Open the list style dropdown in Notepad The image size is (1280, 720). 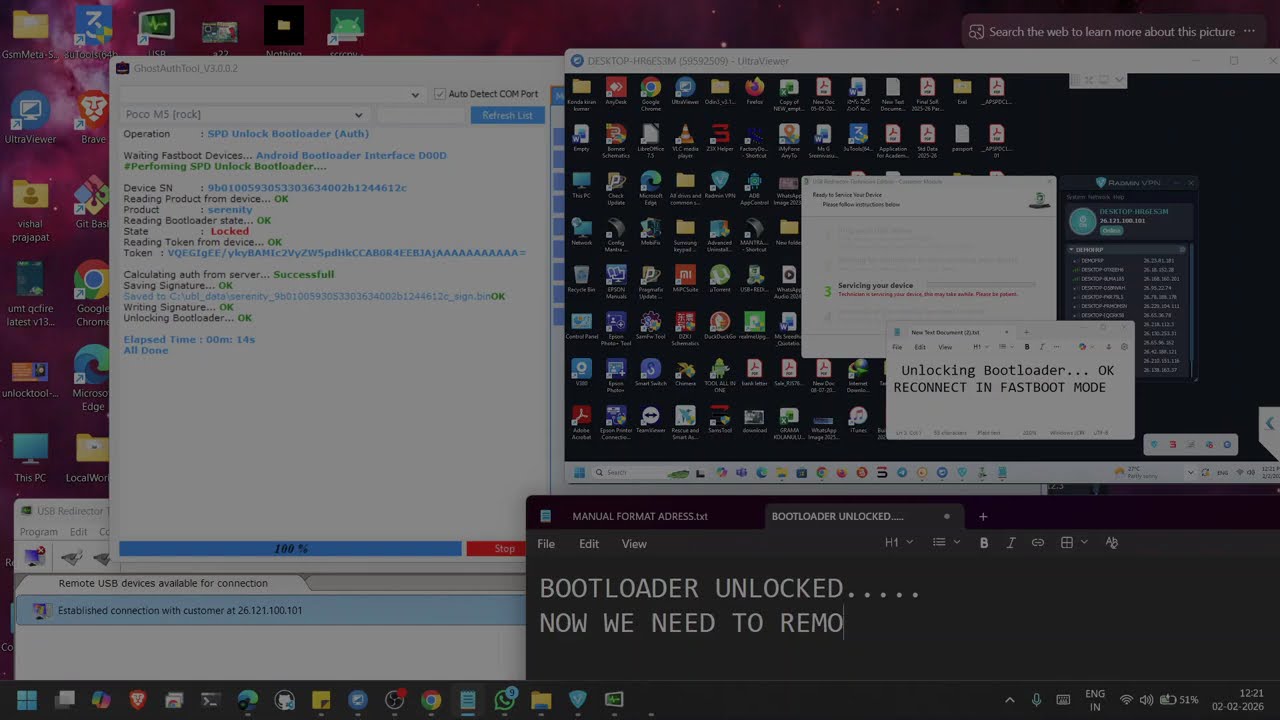click(x=944, y=543)
